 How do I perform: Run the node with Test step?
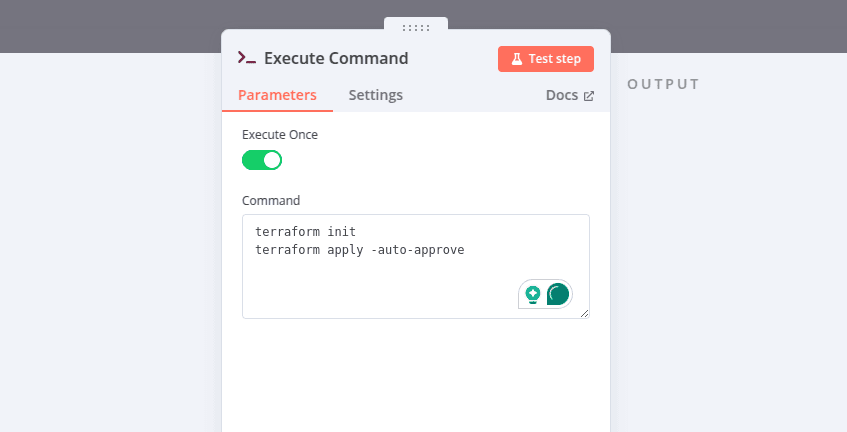(546, 59)
